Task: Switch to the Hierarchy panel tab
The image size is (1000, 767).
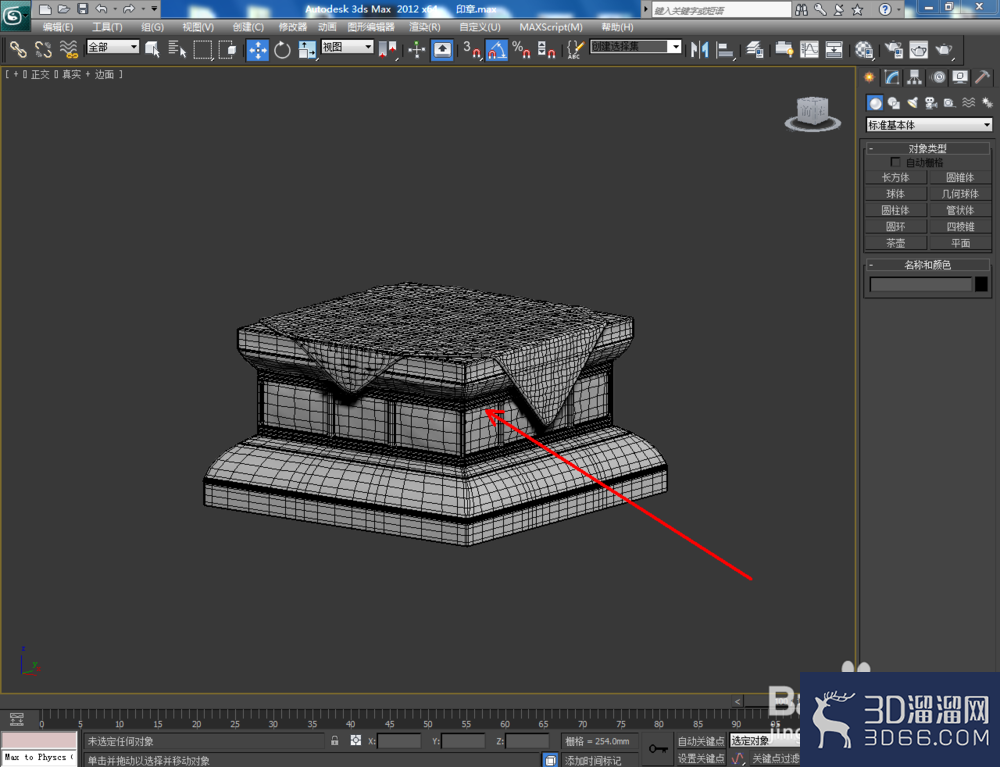Action: click(915, 78)
